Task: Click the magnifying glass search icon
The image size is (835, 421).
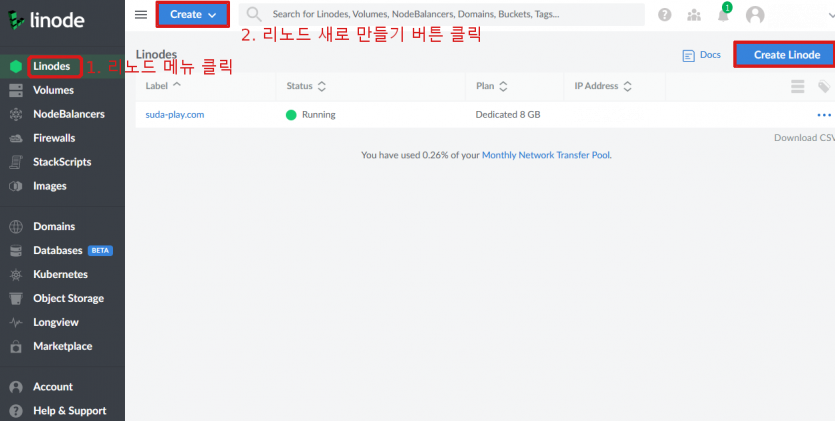Action: point(254,14)
